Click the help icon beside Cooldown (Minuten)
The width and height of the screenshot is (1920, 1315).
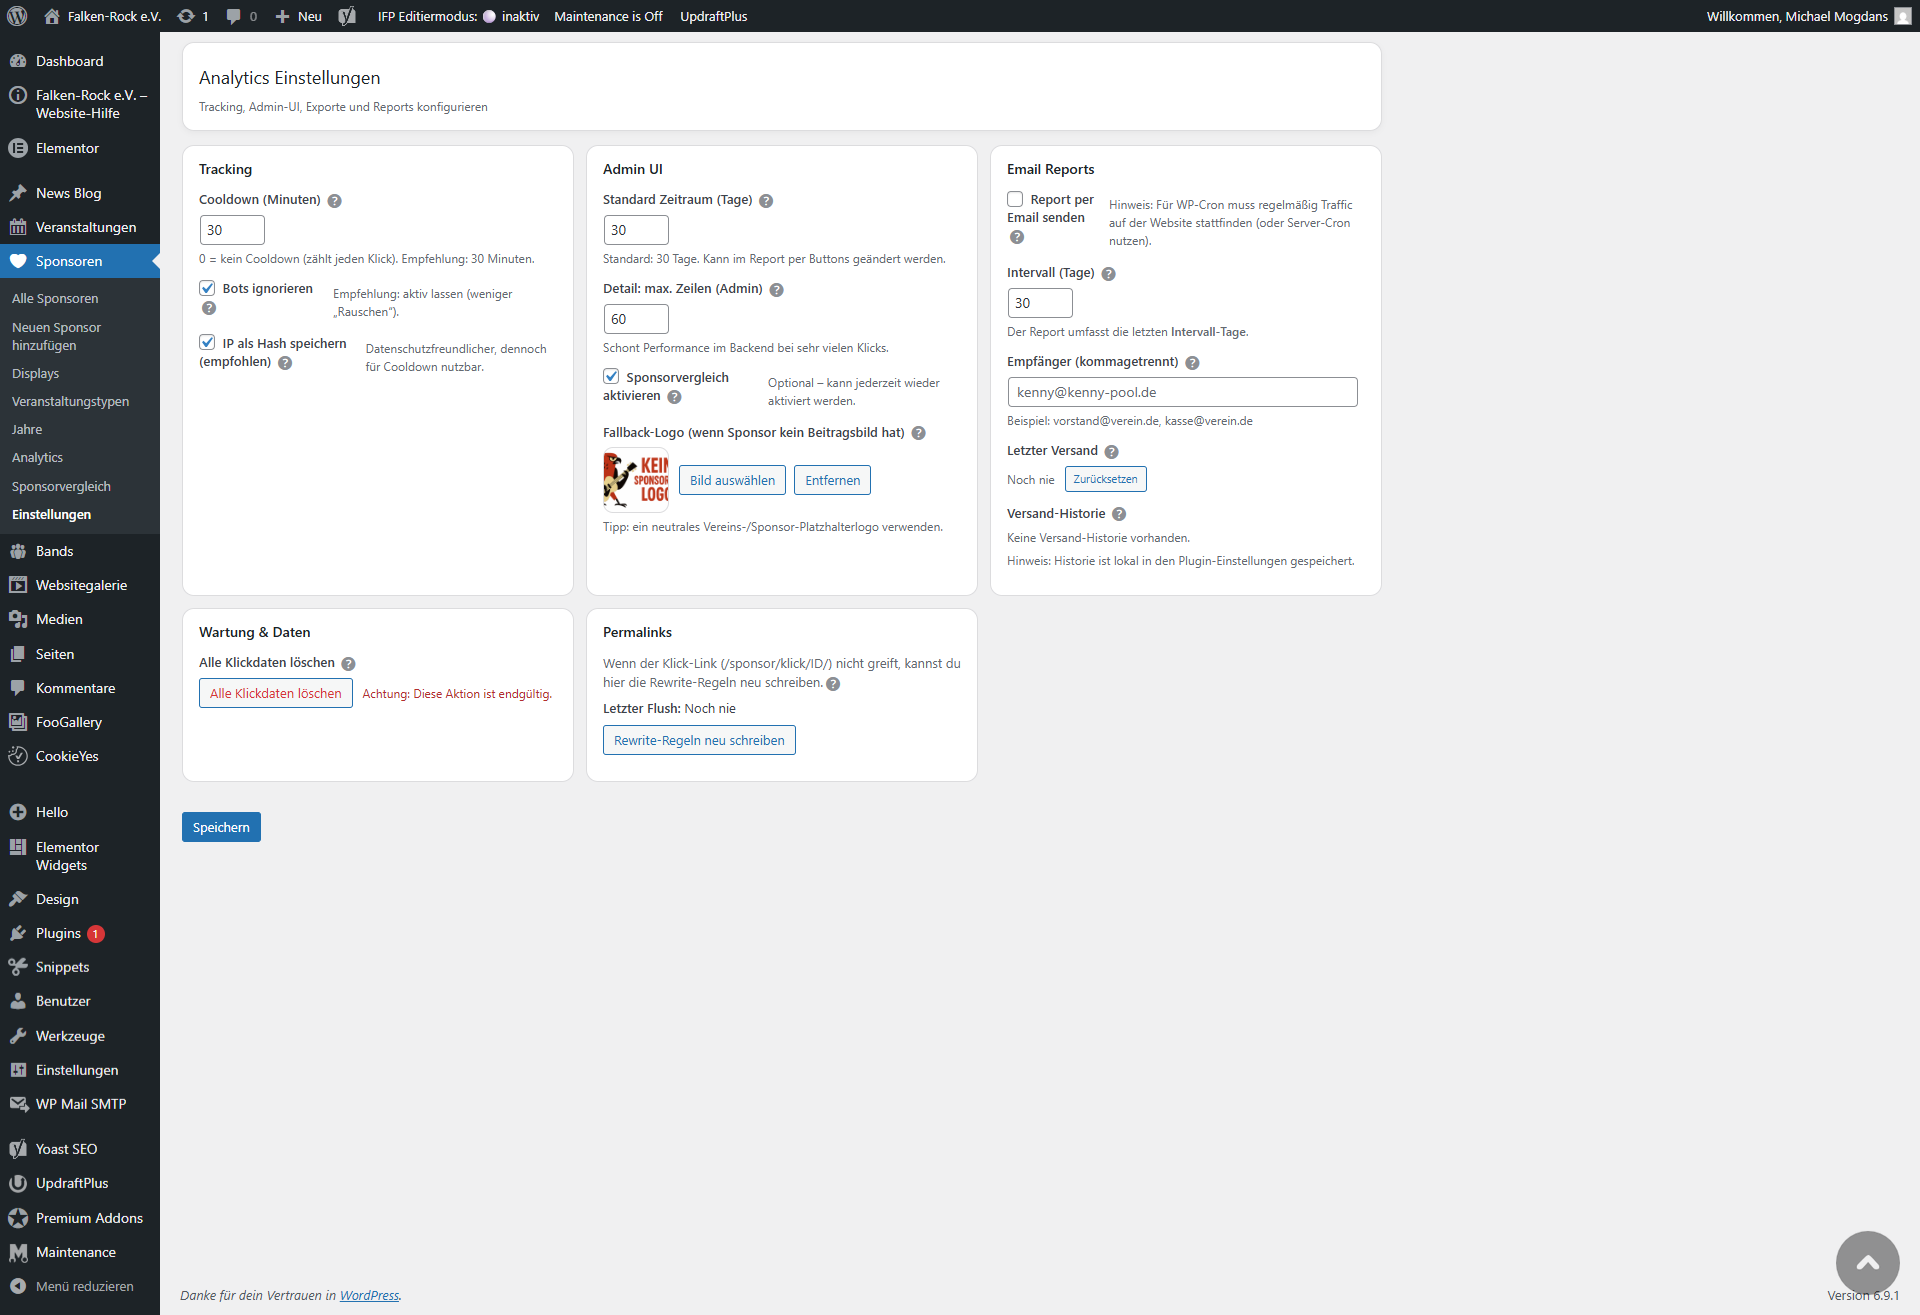pyautogui.click(x=335, y=201)
